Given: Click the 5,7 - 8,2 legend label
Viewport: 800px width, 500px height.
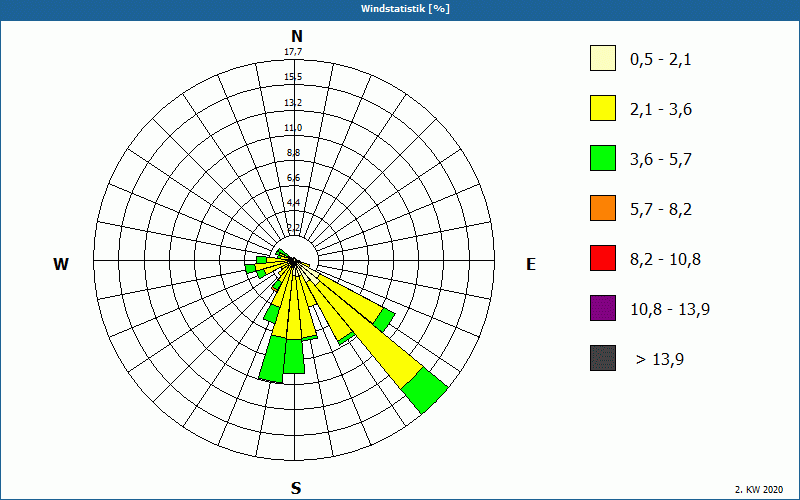Looking at the screenshot, I should click(661, 210).
